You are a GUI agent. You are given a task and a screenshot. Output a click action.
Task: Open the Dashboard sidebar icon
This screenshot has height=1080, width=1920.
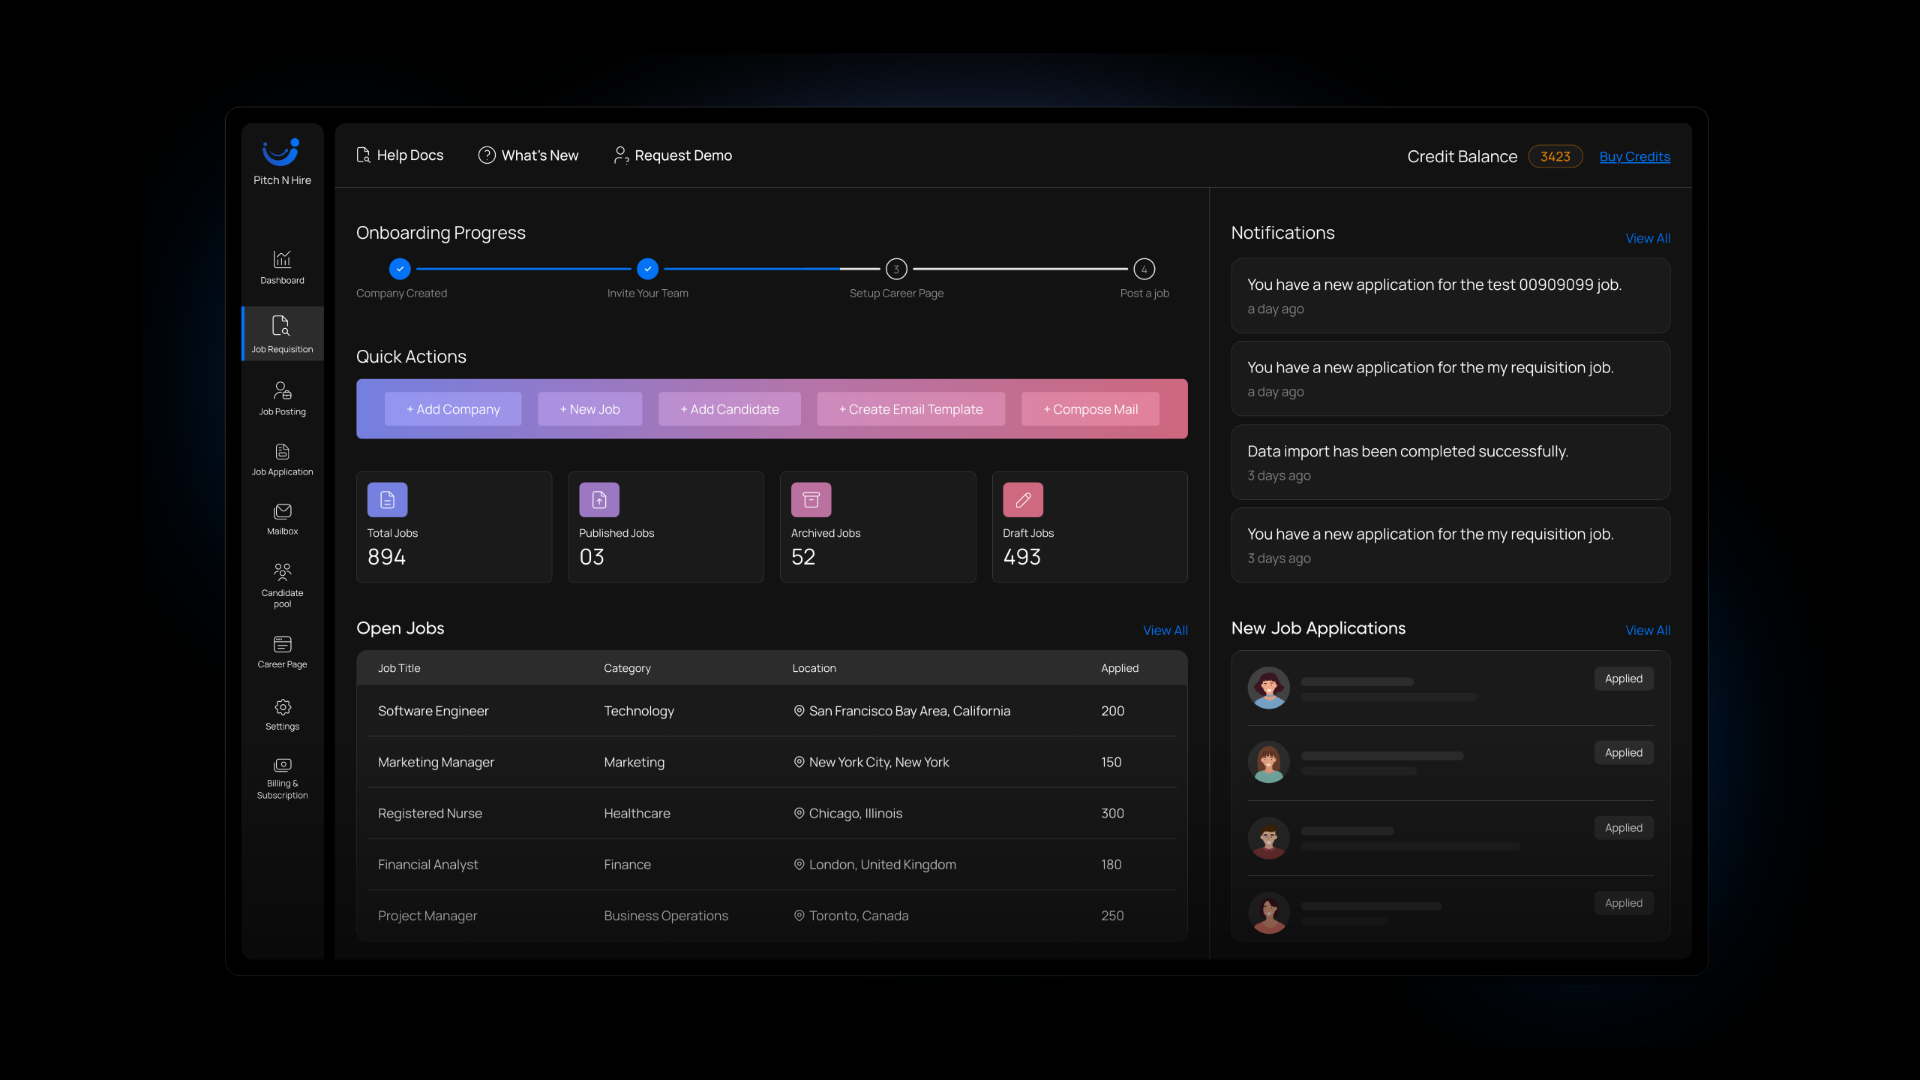click(x=282, y=260)
